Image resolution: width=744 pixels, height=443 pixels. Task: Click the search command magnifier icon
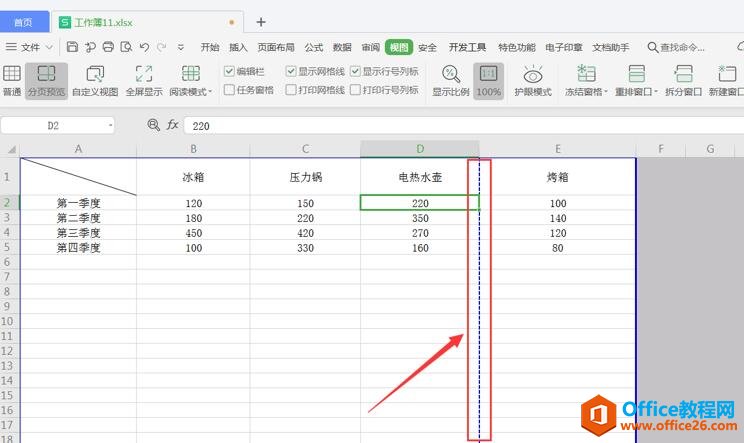coord(653,47)
